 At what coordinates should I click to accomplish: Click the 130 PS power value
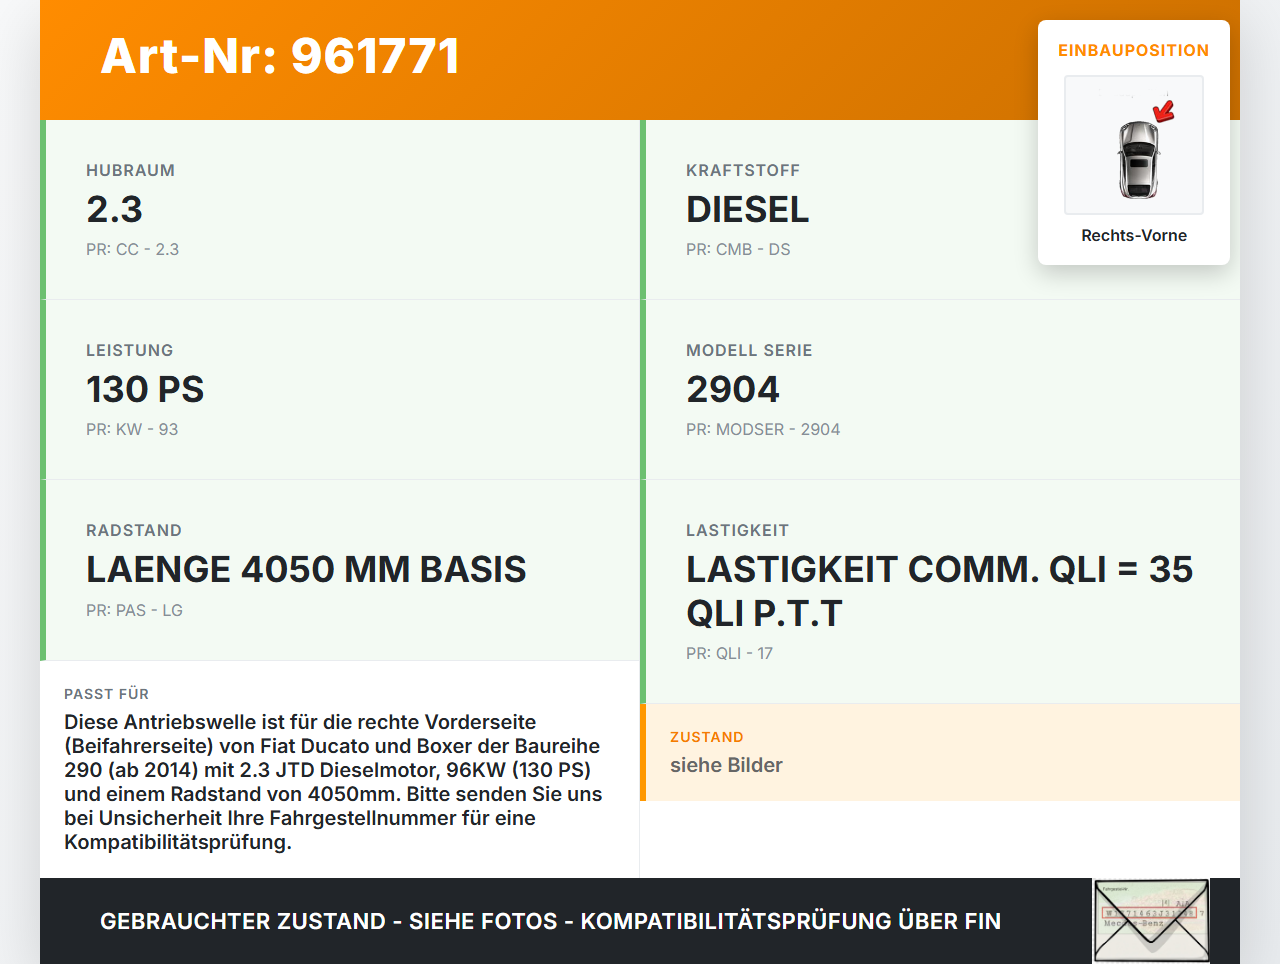pyautogui.click(x=145, y=389)
